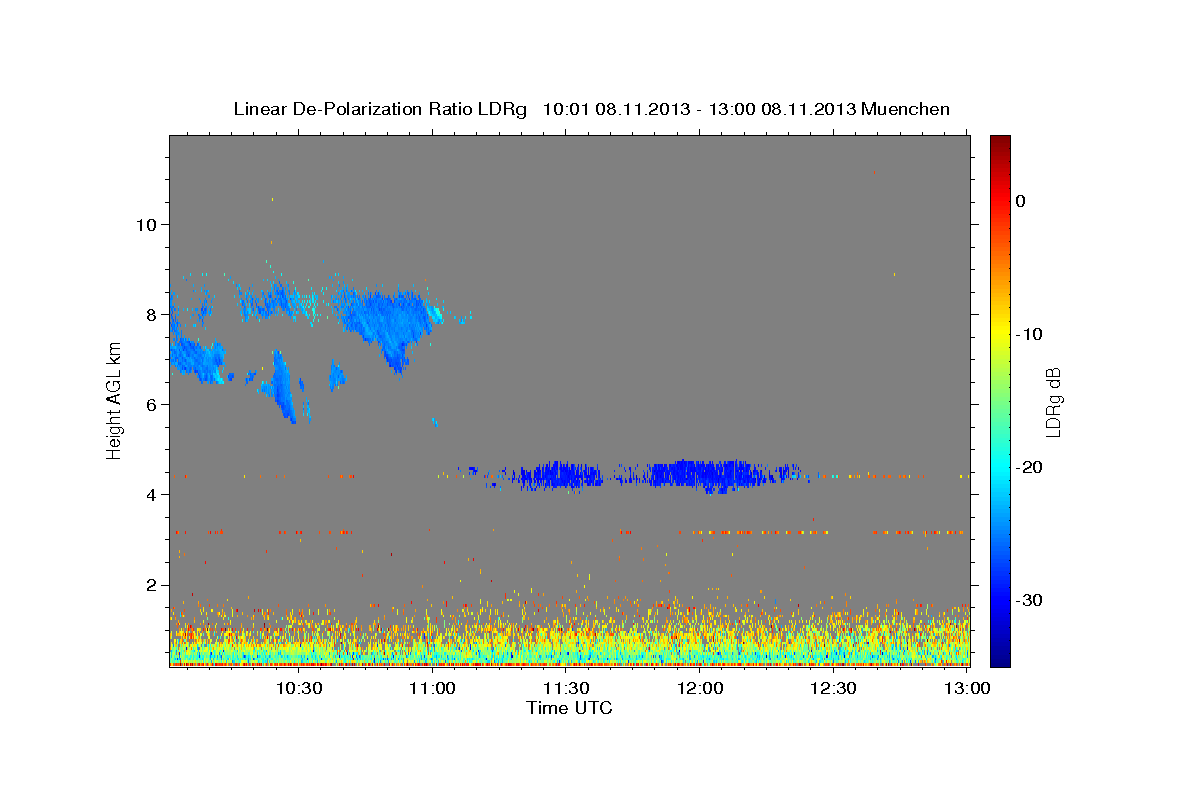Click the 13:00 time tick label

coord(967,689)
